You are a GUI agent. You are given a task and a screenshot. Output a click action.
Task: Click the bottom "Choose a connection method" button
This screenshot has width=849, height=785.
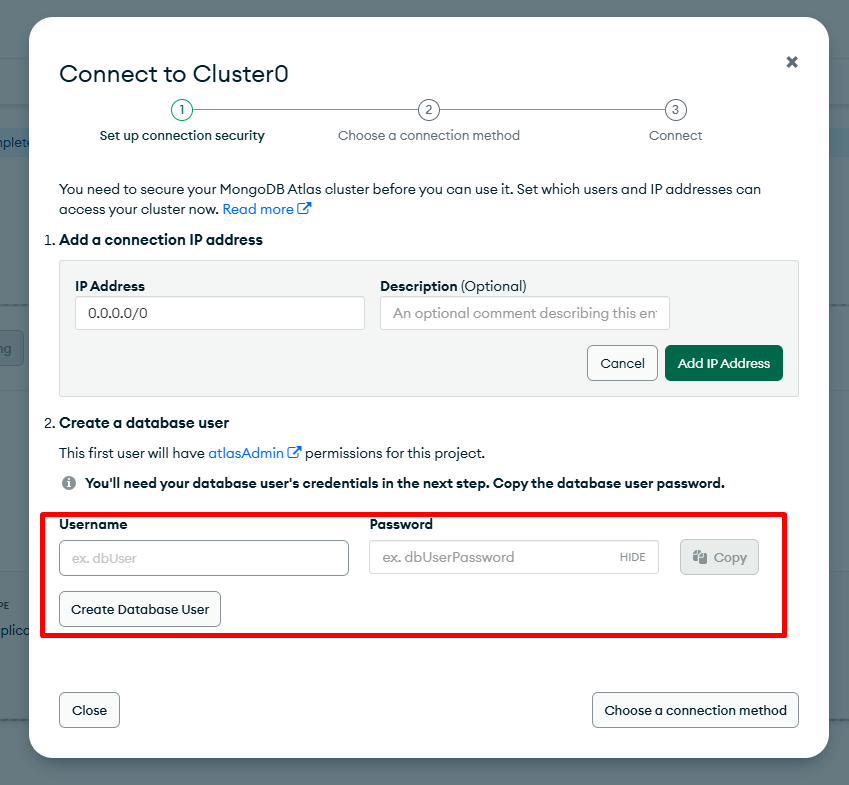pyautogui.click(x=695, y=710)
